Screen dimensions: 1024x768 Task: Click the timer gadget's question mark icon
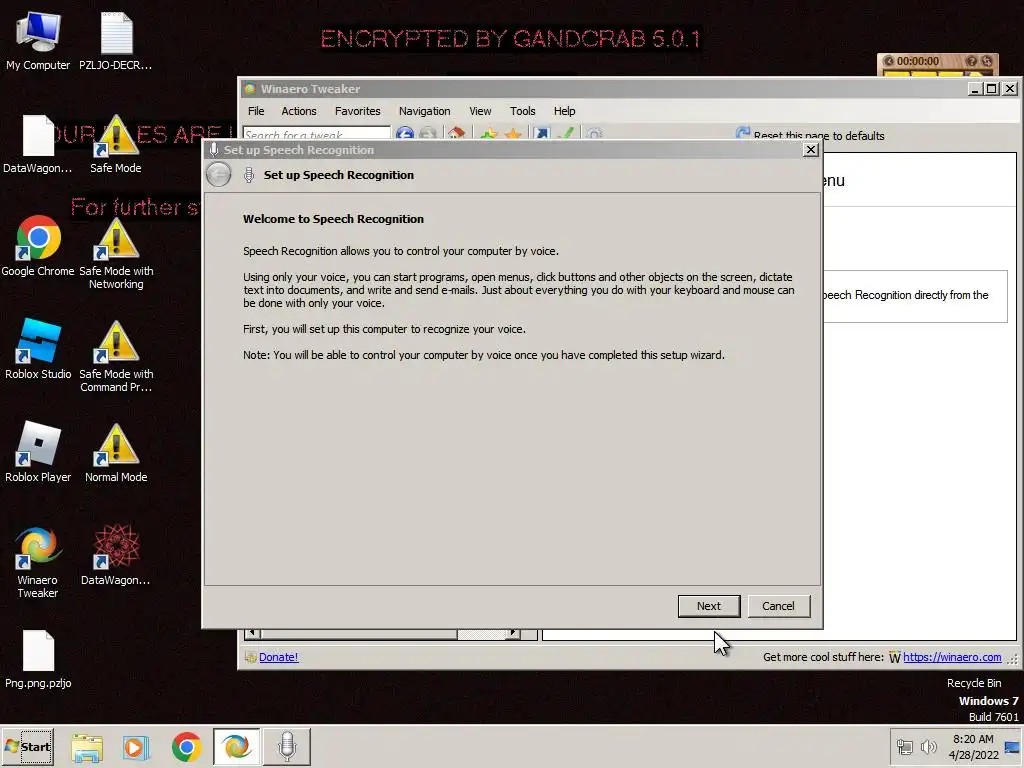[972, 61]
